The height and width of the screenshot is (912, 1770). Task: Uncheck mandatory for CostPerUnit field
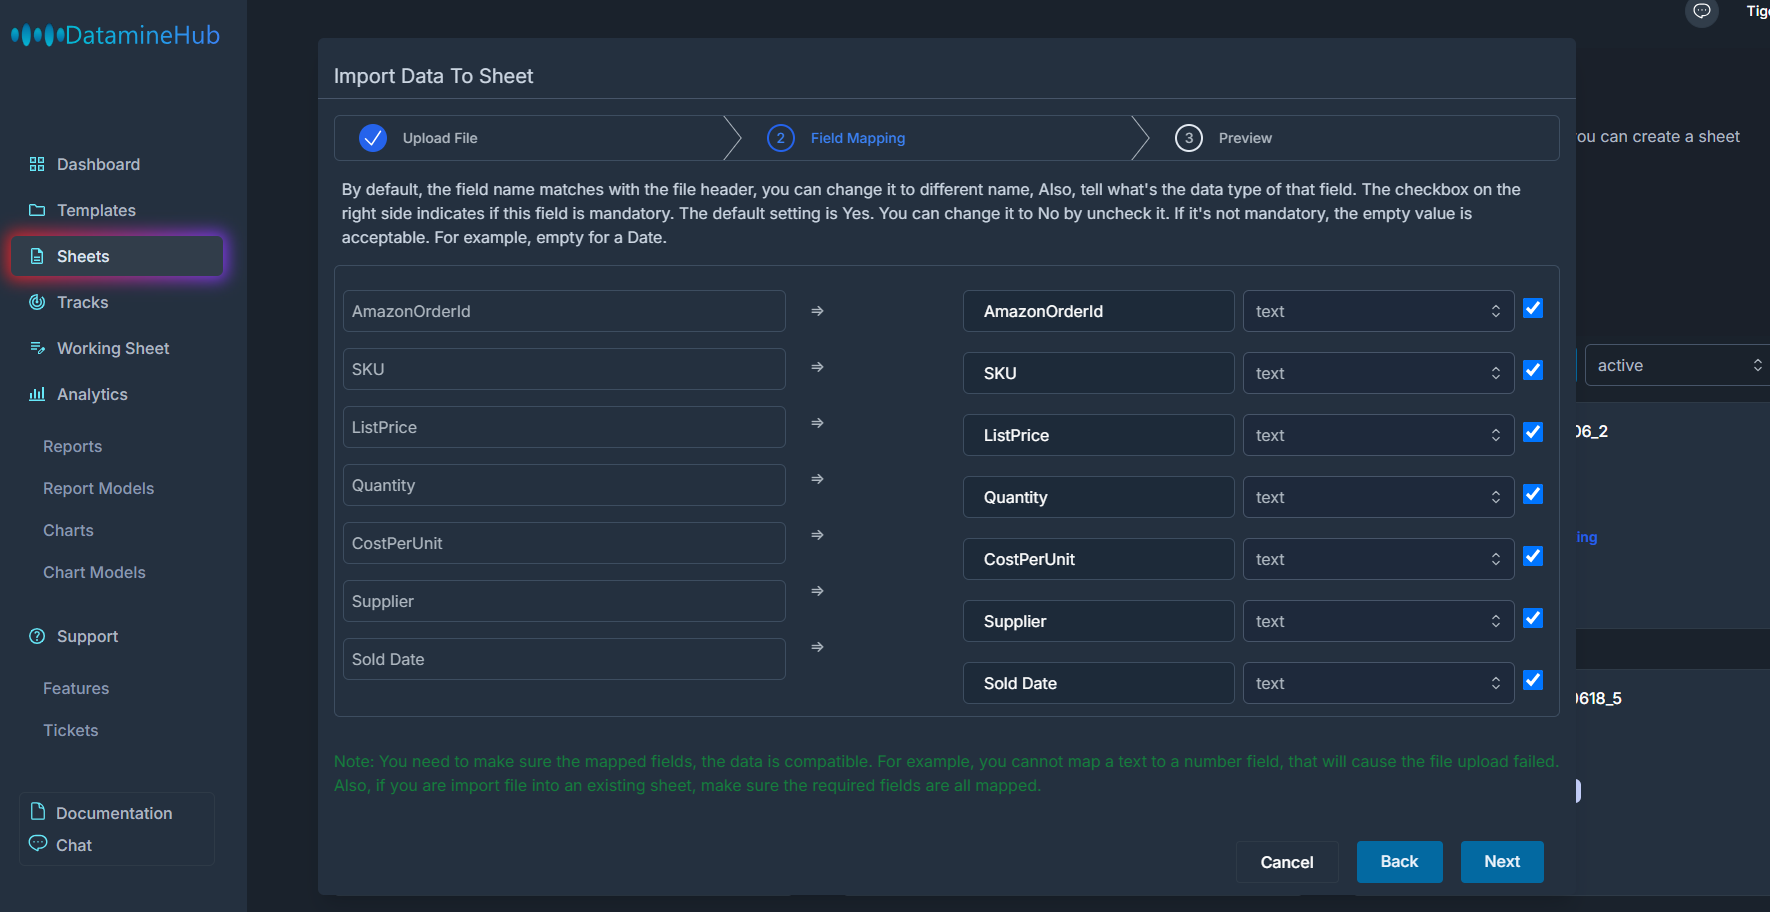(x=1533, y=556)
